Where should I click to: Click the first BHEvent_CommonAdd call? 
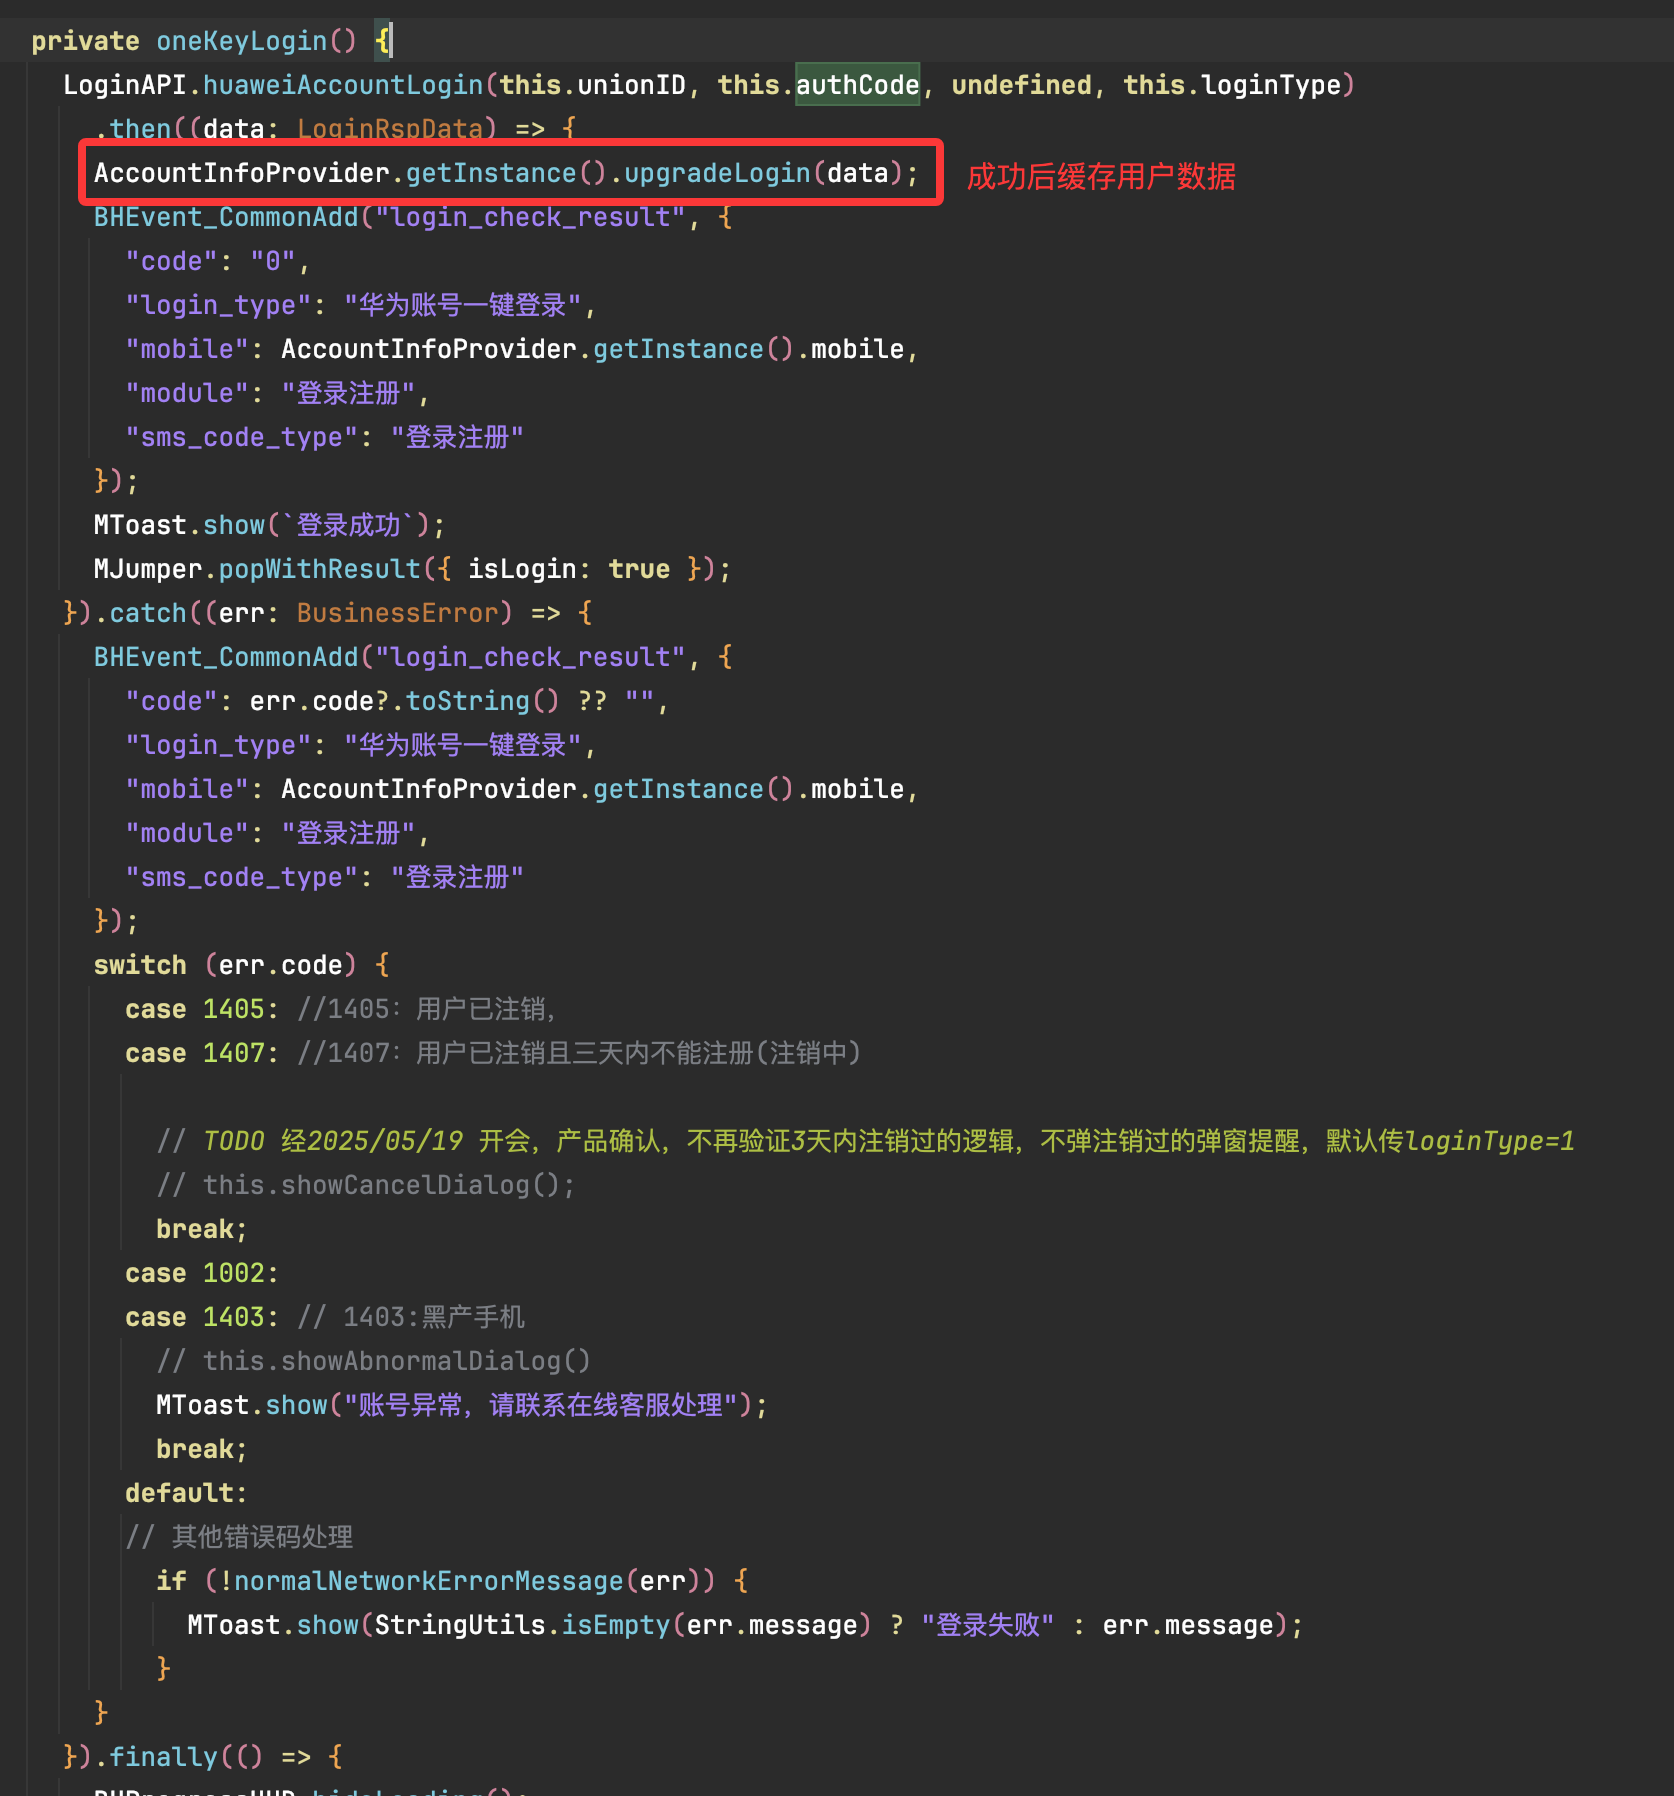pyautogui.click(x=226, y=217)
